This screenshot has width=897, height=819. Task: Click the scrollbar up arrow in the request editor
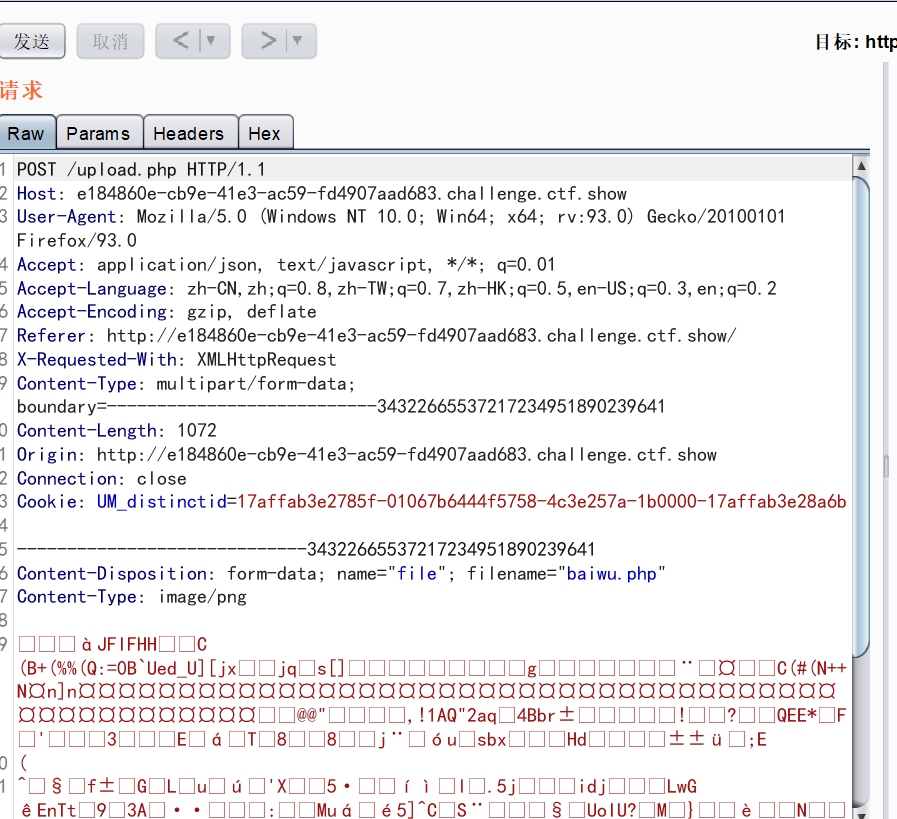click(861, 166)
